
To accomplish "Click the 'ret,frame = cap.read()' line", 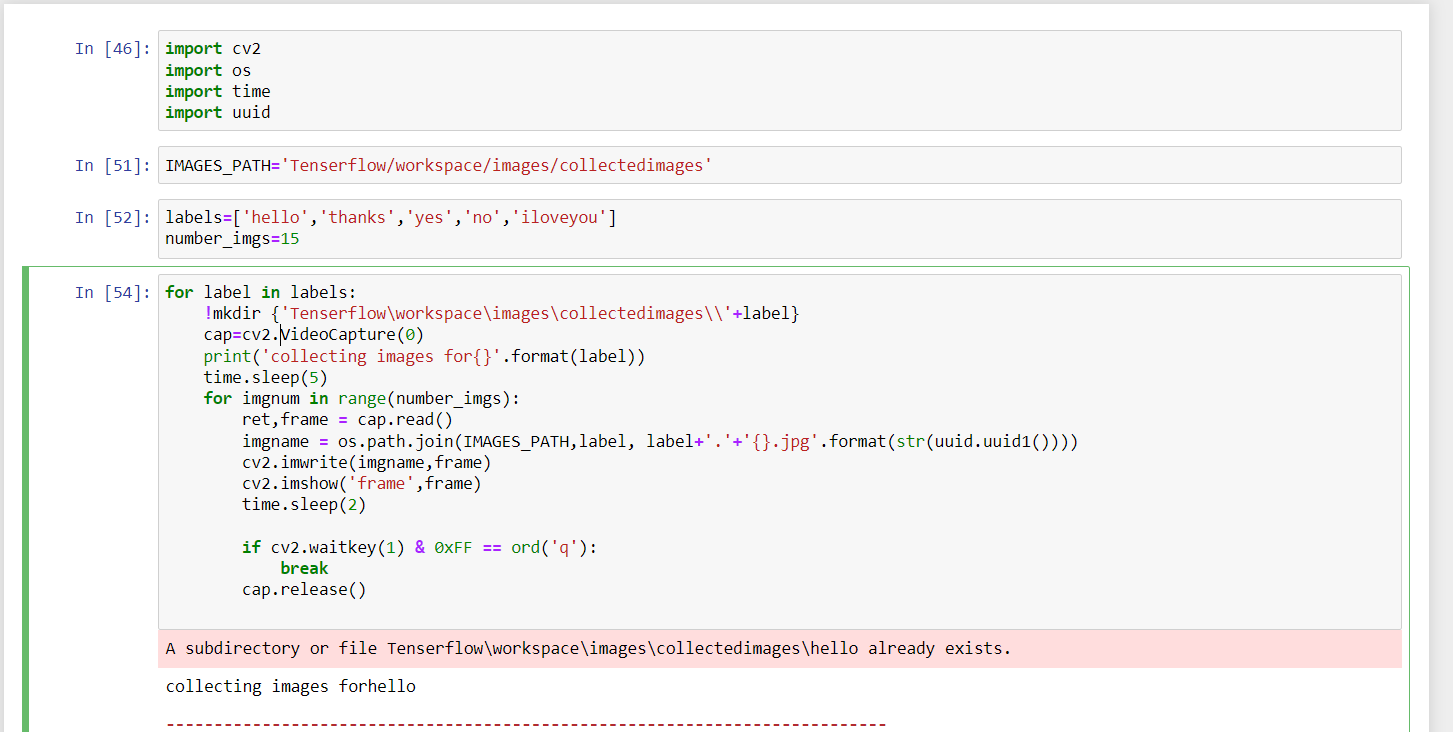I will point(348,420).
